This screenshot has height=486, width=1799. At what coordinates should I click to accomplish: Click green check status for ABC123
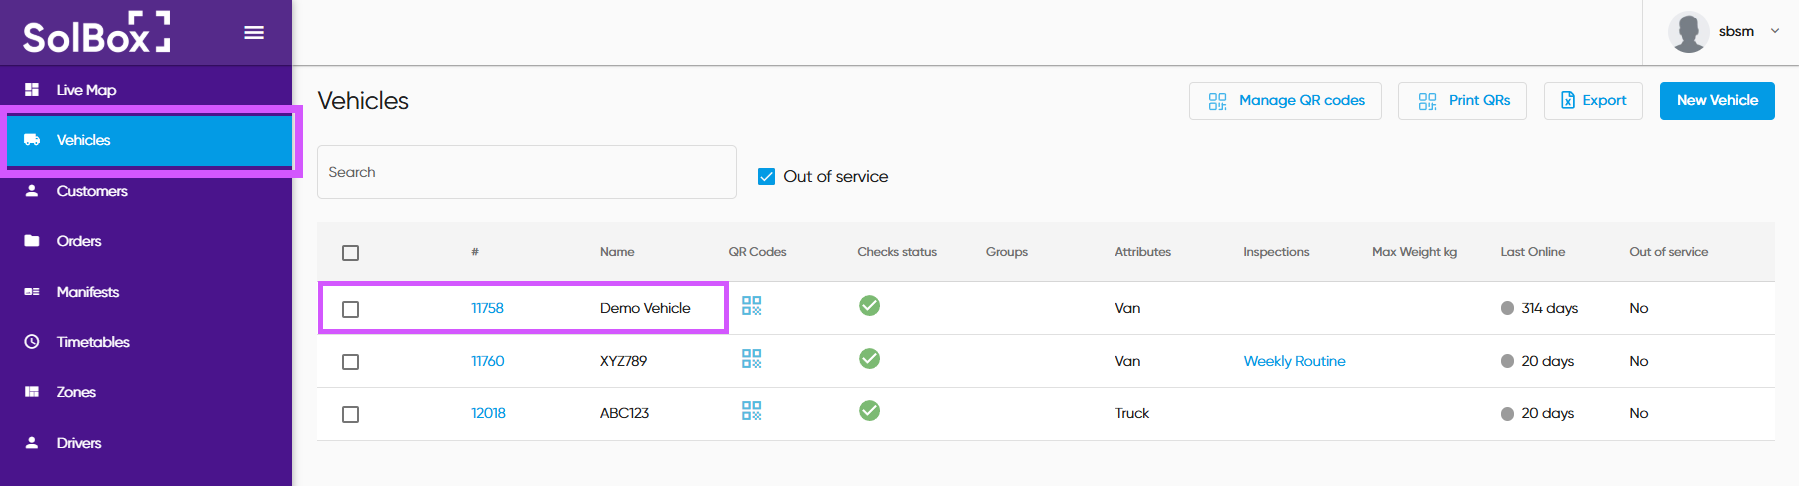tap(869, 411)
